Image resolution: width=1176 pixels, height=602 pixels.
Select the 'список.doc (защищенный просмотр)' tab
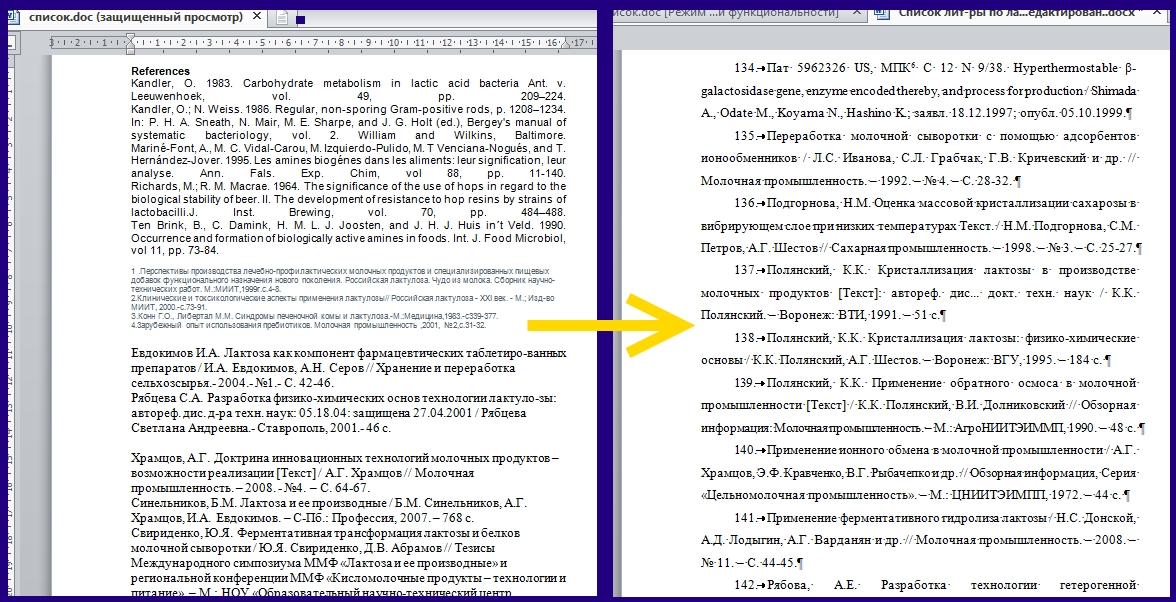point(136,16)
